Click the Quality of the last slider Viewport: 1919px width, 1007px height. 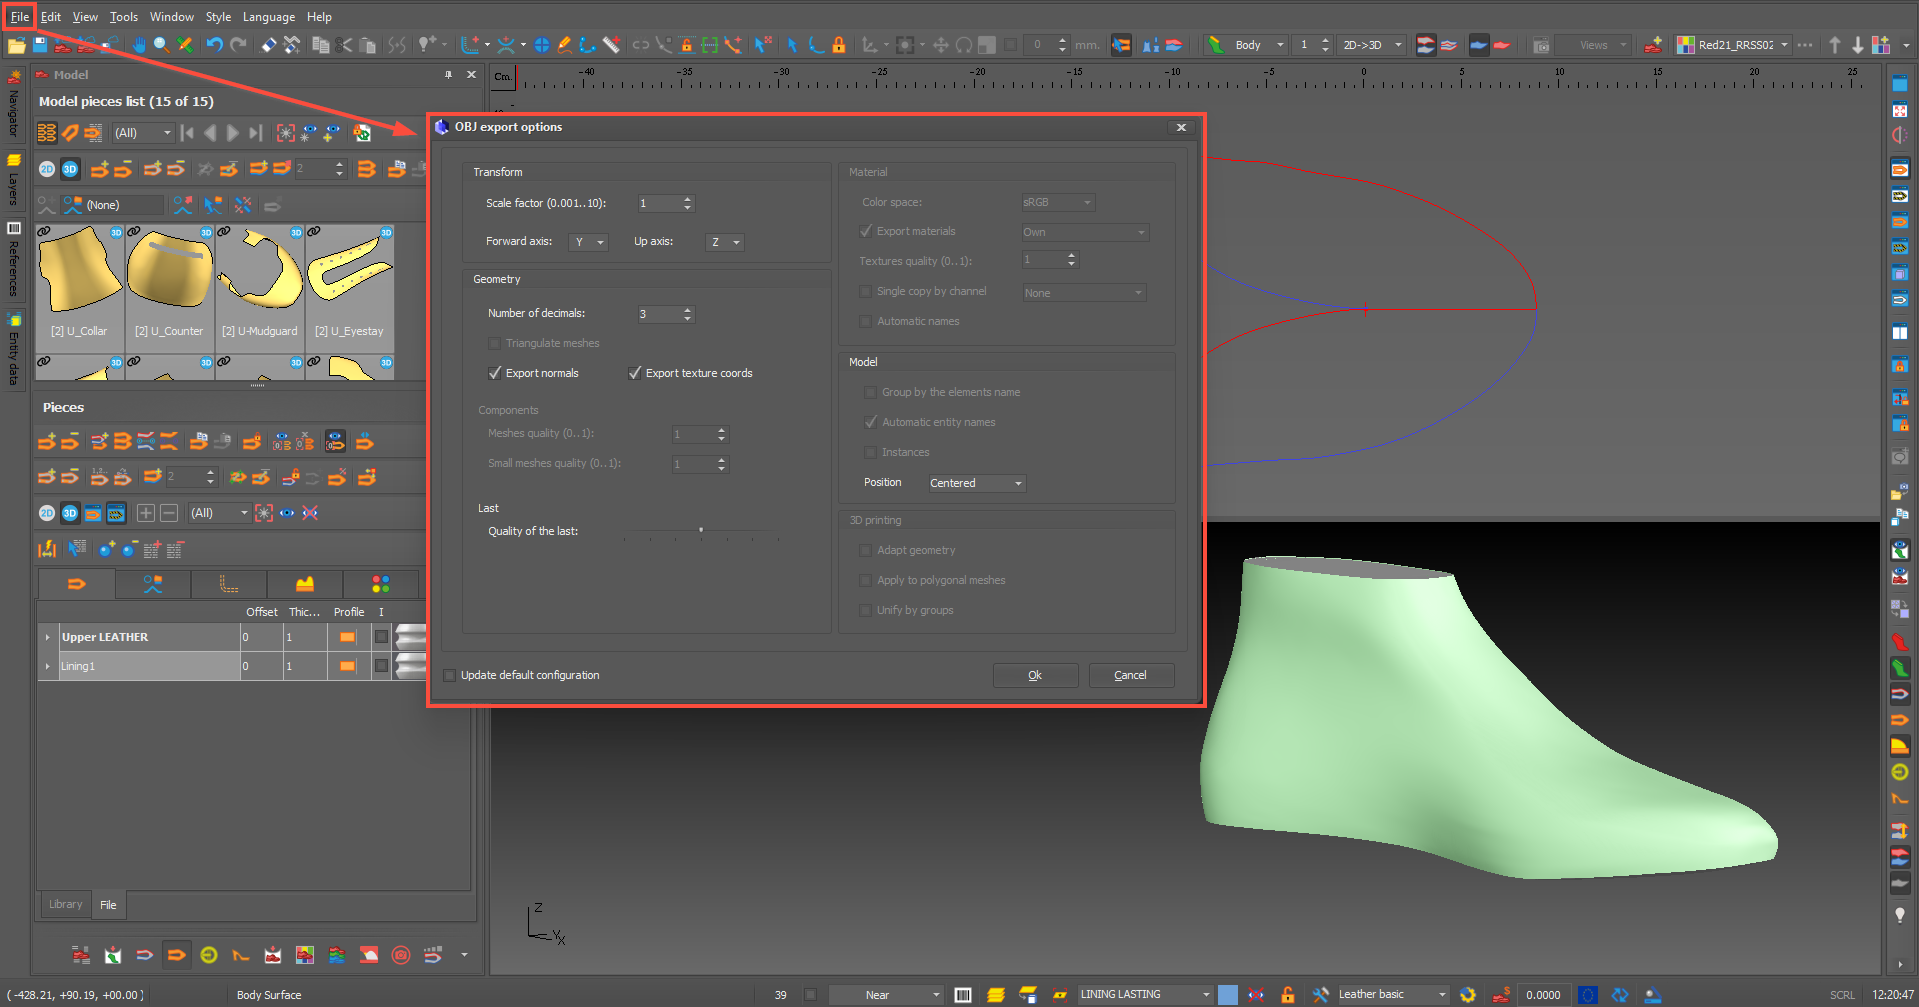point(700,531)
